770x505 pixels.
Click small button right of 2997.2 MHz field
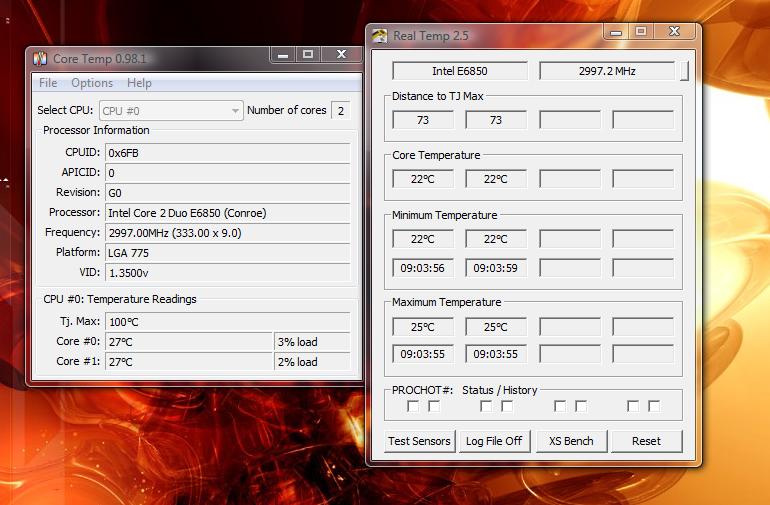click(x=684, y=71)
